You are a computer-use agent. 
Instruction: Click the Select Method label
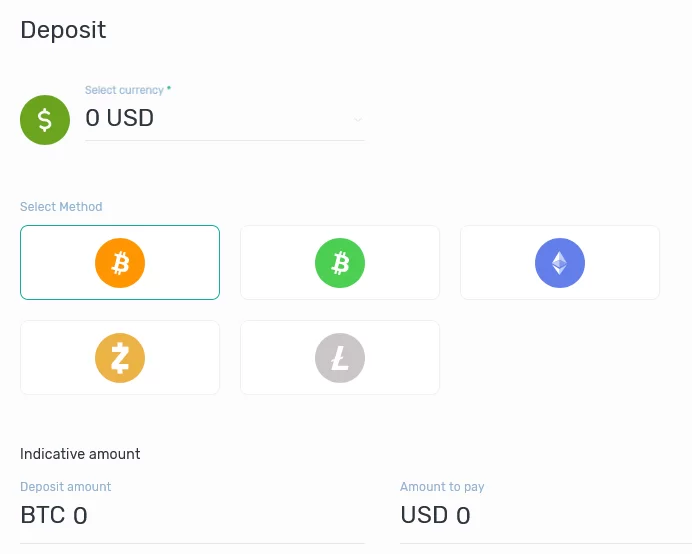click(61, 207)
